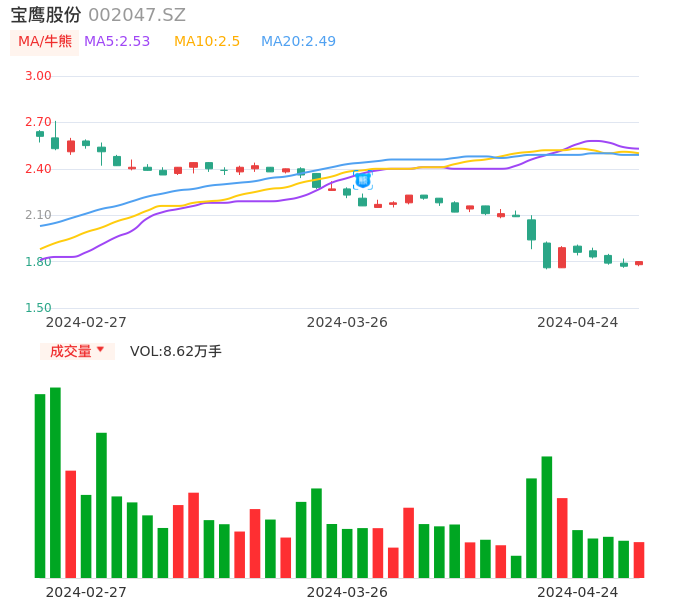The width and height of the screenshot is (686, 606).
Task: Click the ticker code 002047.SZ
Action: click(x=137, y=15)
